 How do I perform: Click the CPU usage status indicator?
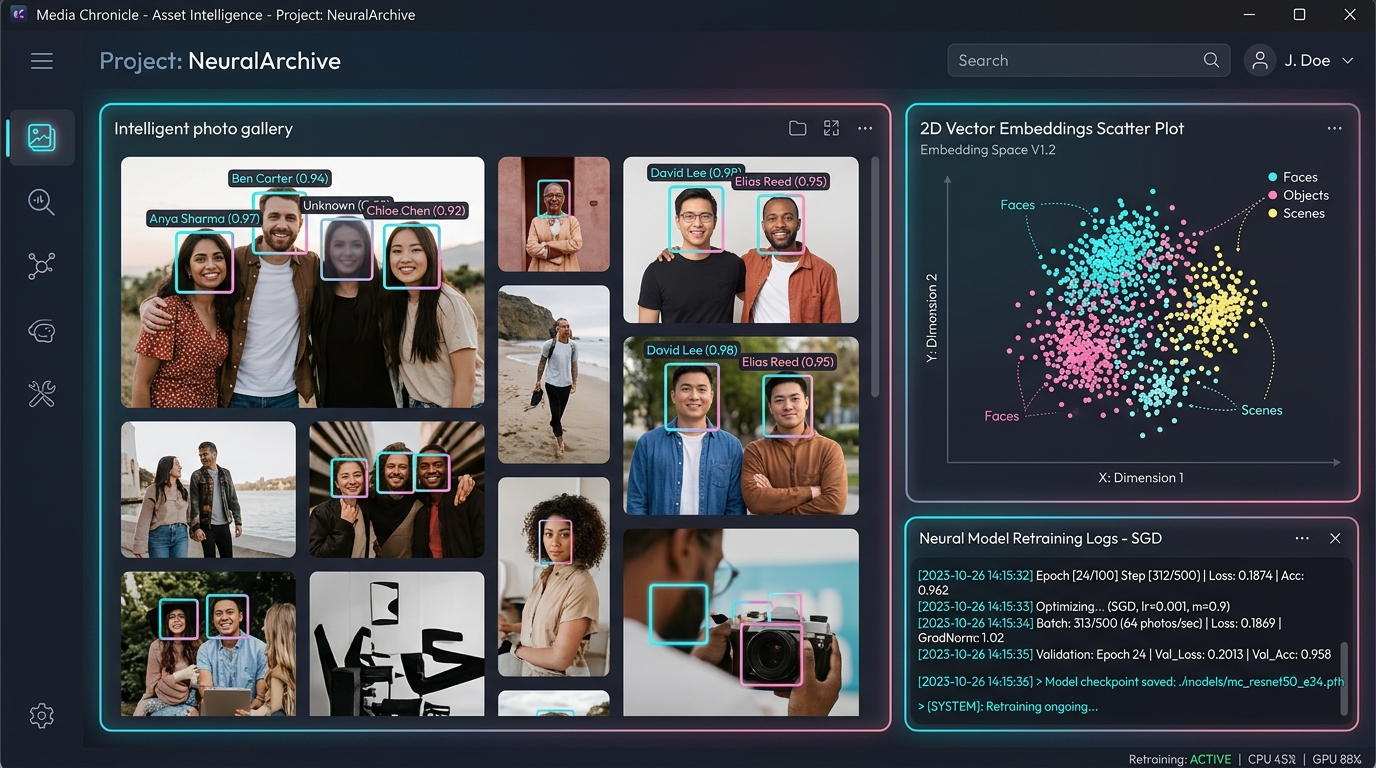click(x=1272, y=759)
